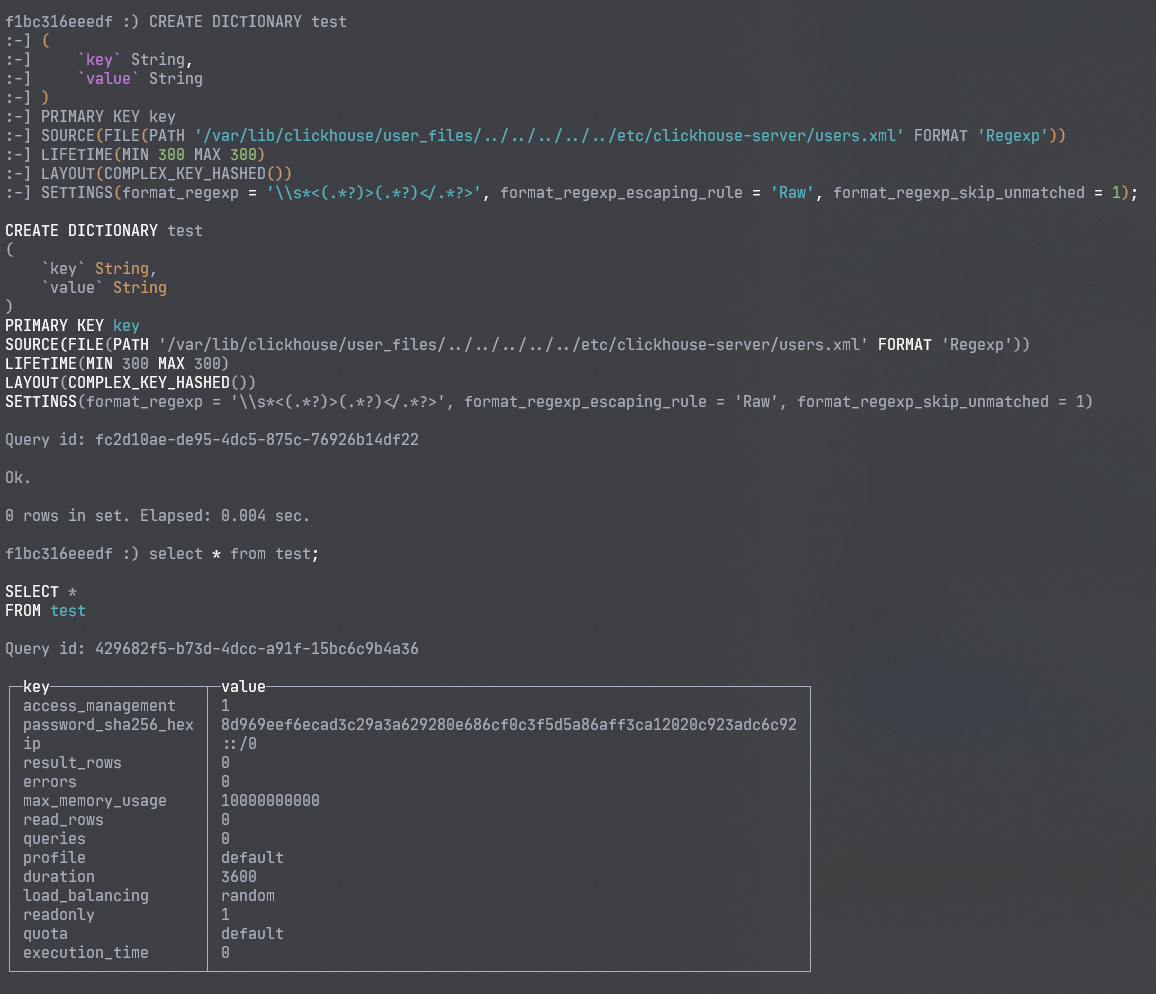Click the 3600 duration value
Screen dimensions: 1156x994
click(x=239, y=877)
